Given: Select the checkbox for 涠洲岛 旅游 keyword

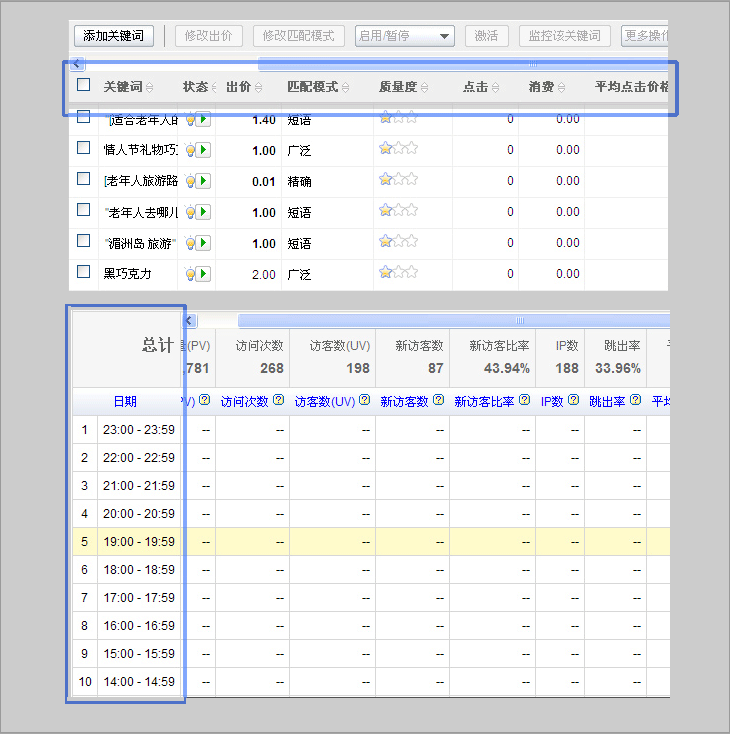Looking at the screenshot, I should click(84, 241).
